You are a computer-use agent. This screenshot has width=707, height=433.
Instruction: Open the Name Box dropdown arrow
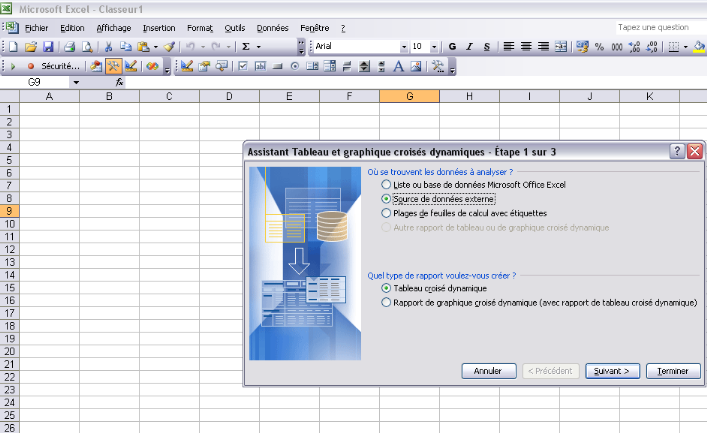76,82
